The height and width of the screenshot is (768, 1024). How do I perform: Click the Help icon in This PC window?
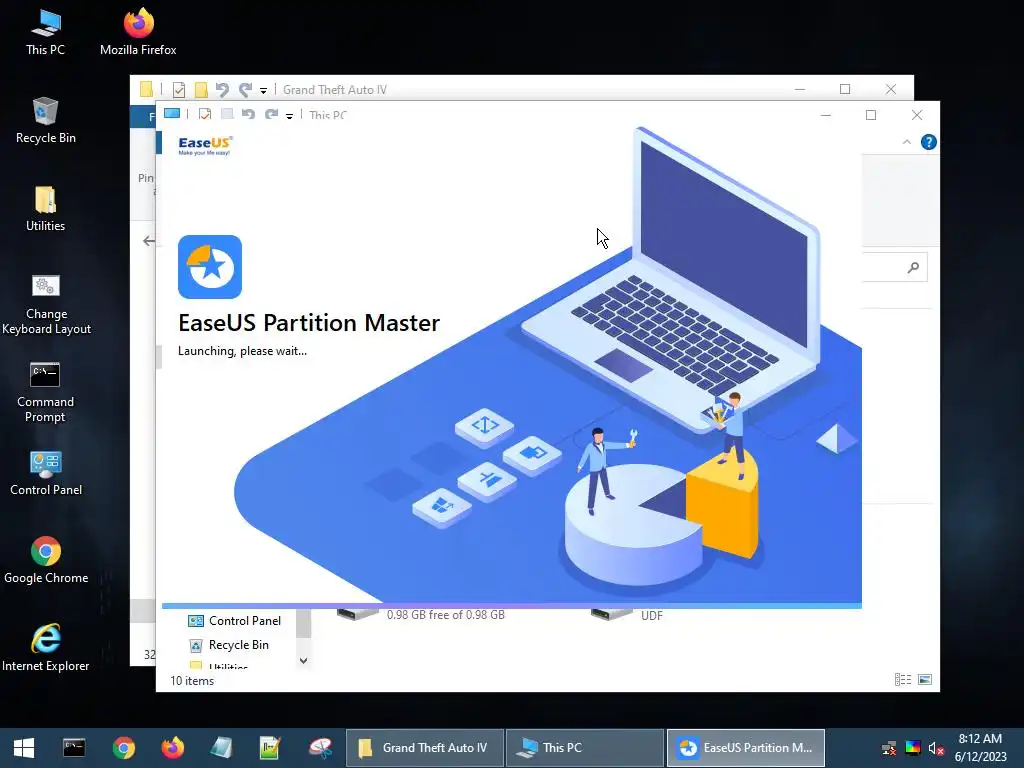click(x=928, y=142)
